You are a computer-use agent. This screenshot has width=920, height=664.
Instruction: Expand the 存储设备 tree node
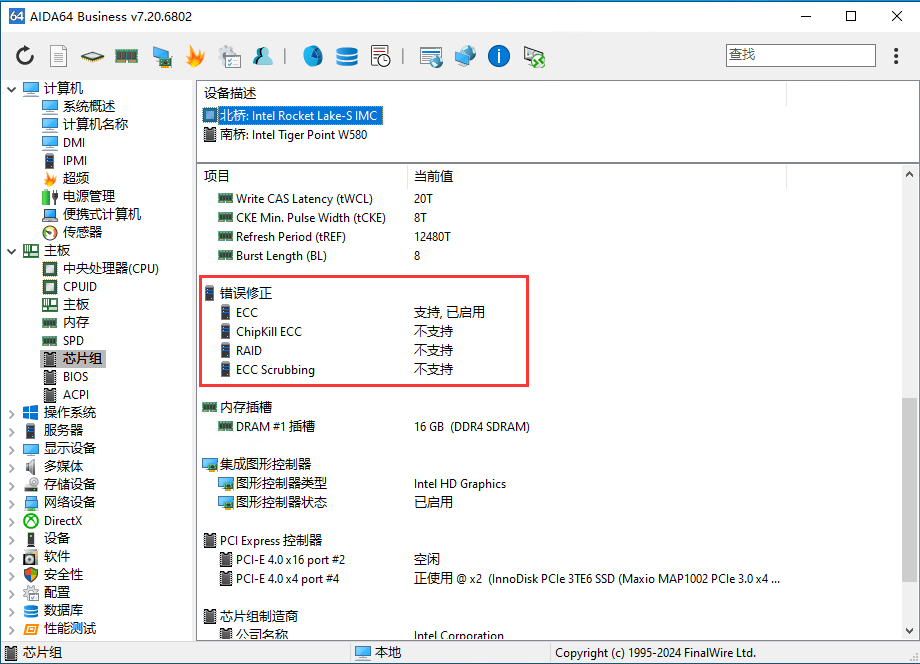11,485
